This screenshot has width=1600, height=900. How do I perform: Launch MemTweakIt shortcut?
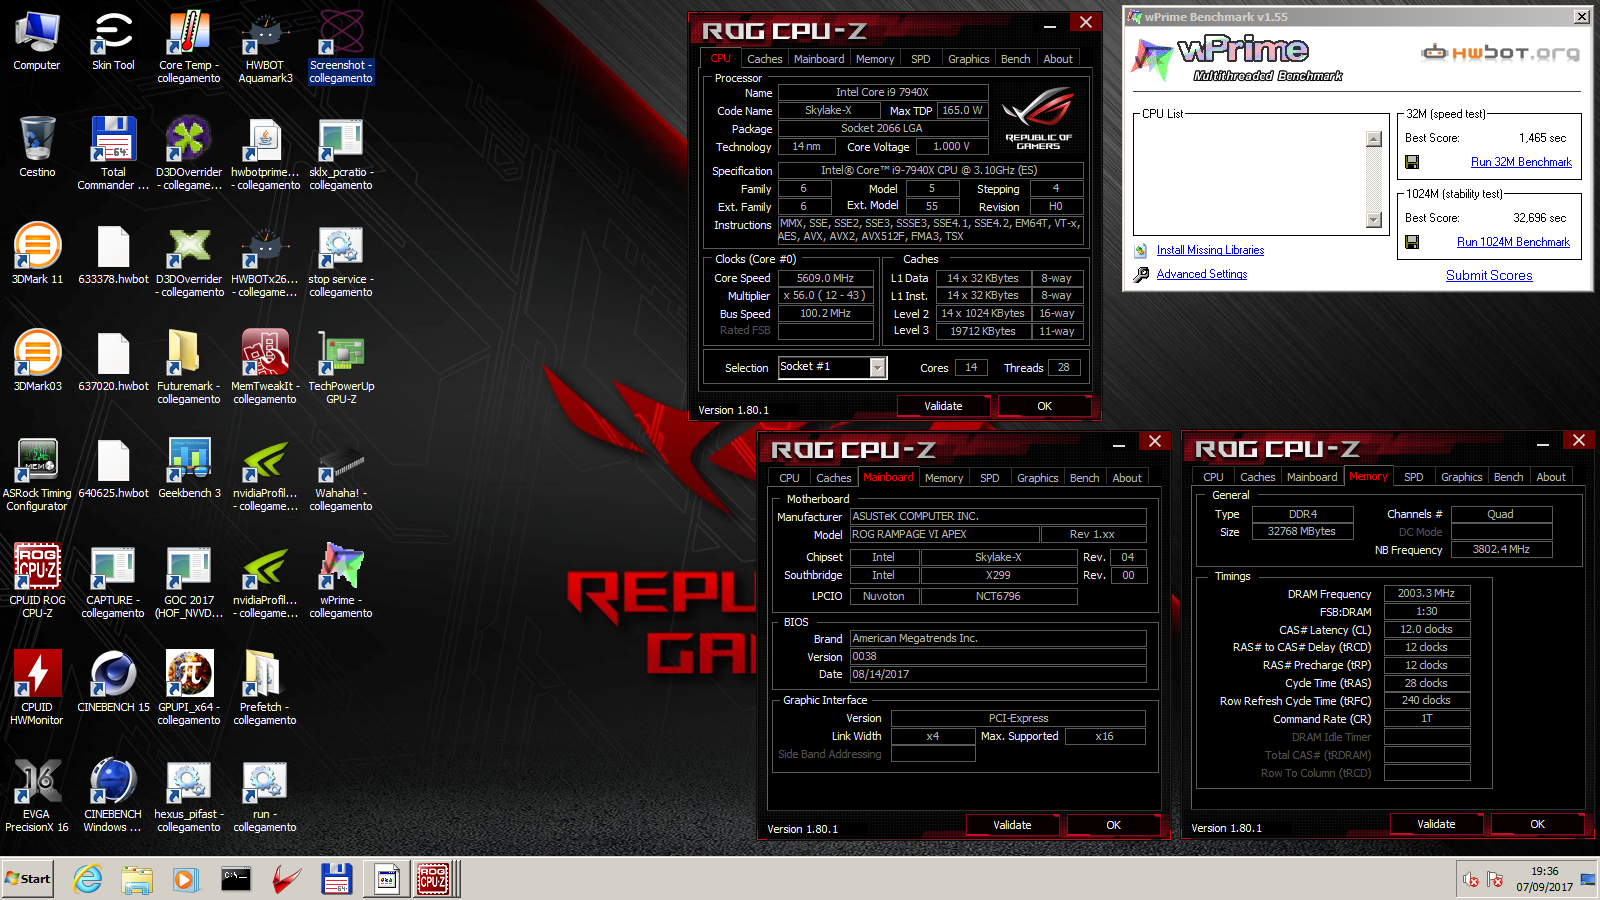click(265, 367)
